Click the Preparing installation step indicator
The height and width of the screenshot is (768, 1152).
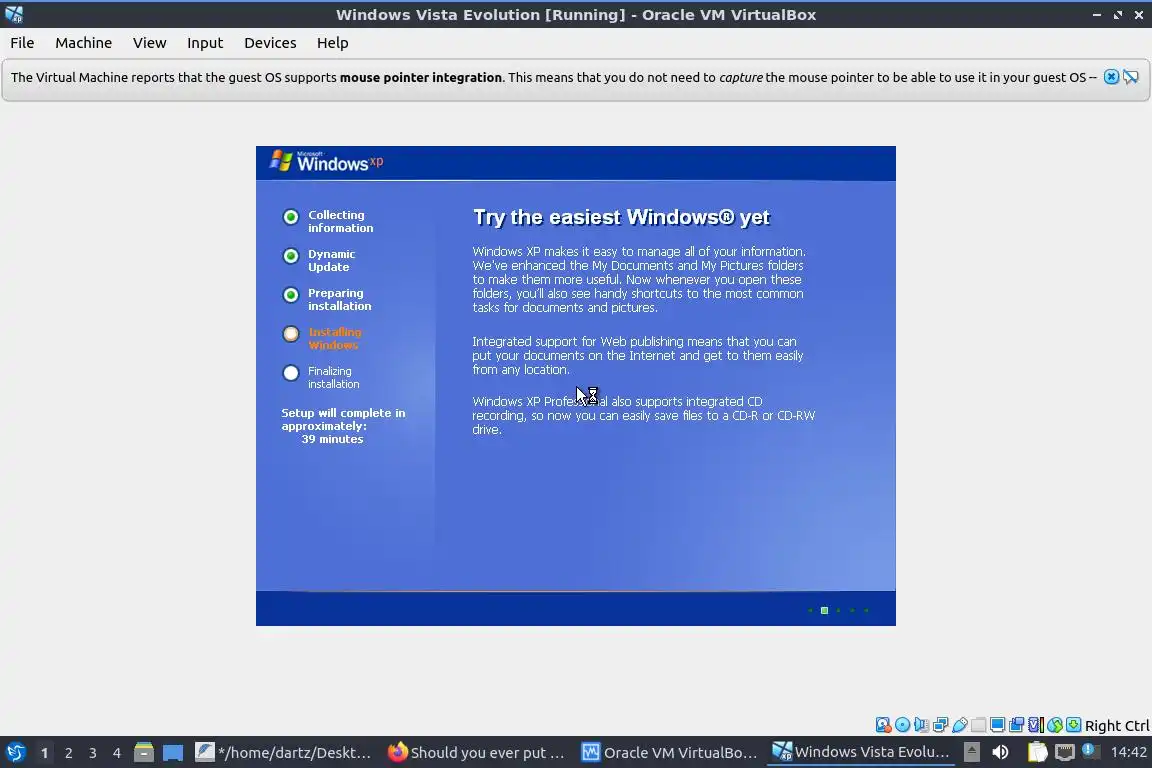[x=291, y=295]
